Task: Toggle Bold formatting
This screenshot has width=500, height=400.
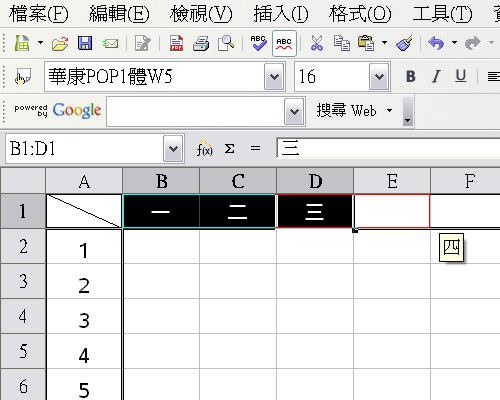Action: pos(411,76)
